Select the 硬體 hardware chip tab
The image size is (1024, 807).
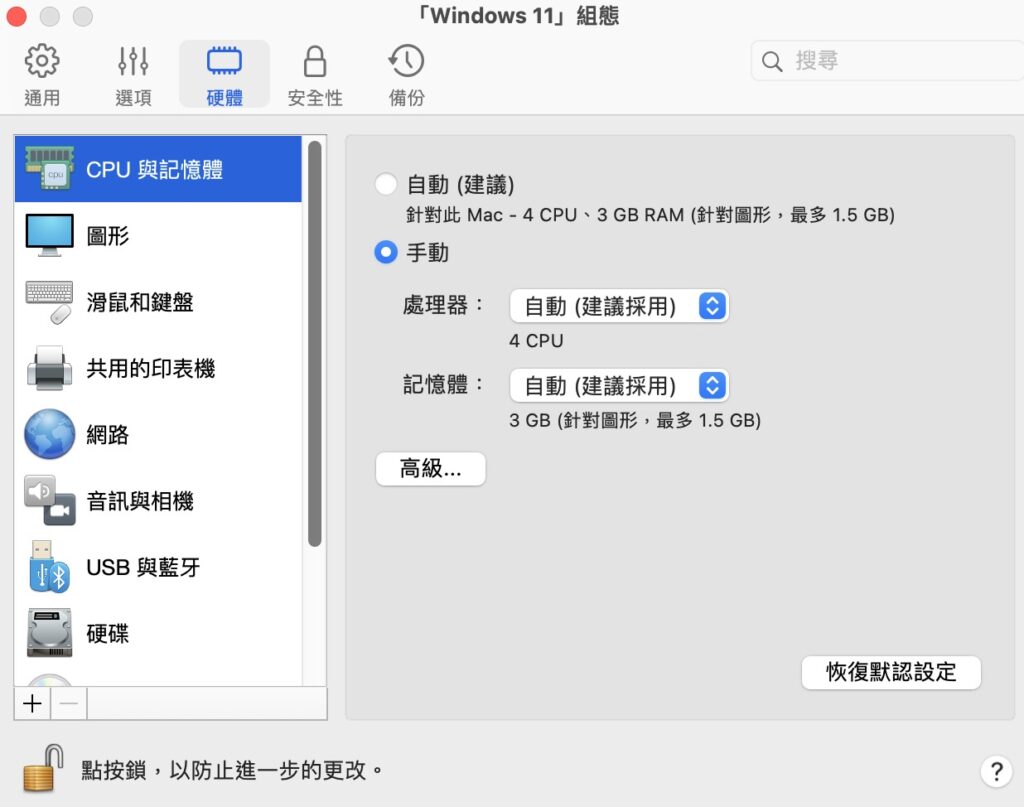click(x=224, y=74)
